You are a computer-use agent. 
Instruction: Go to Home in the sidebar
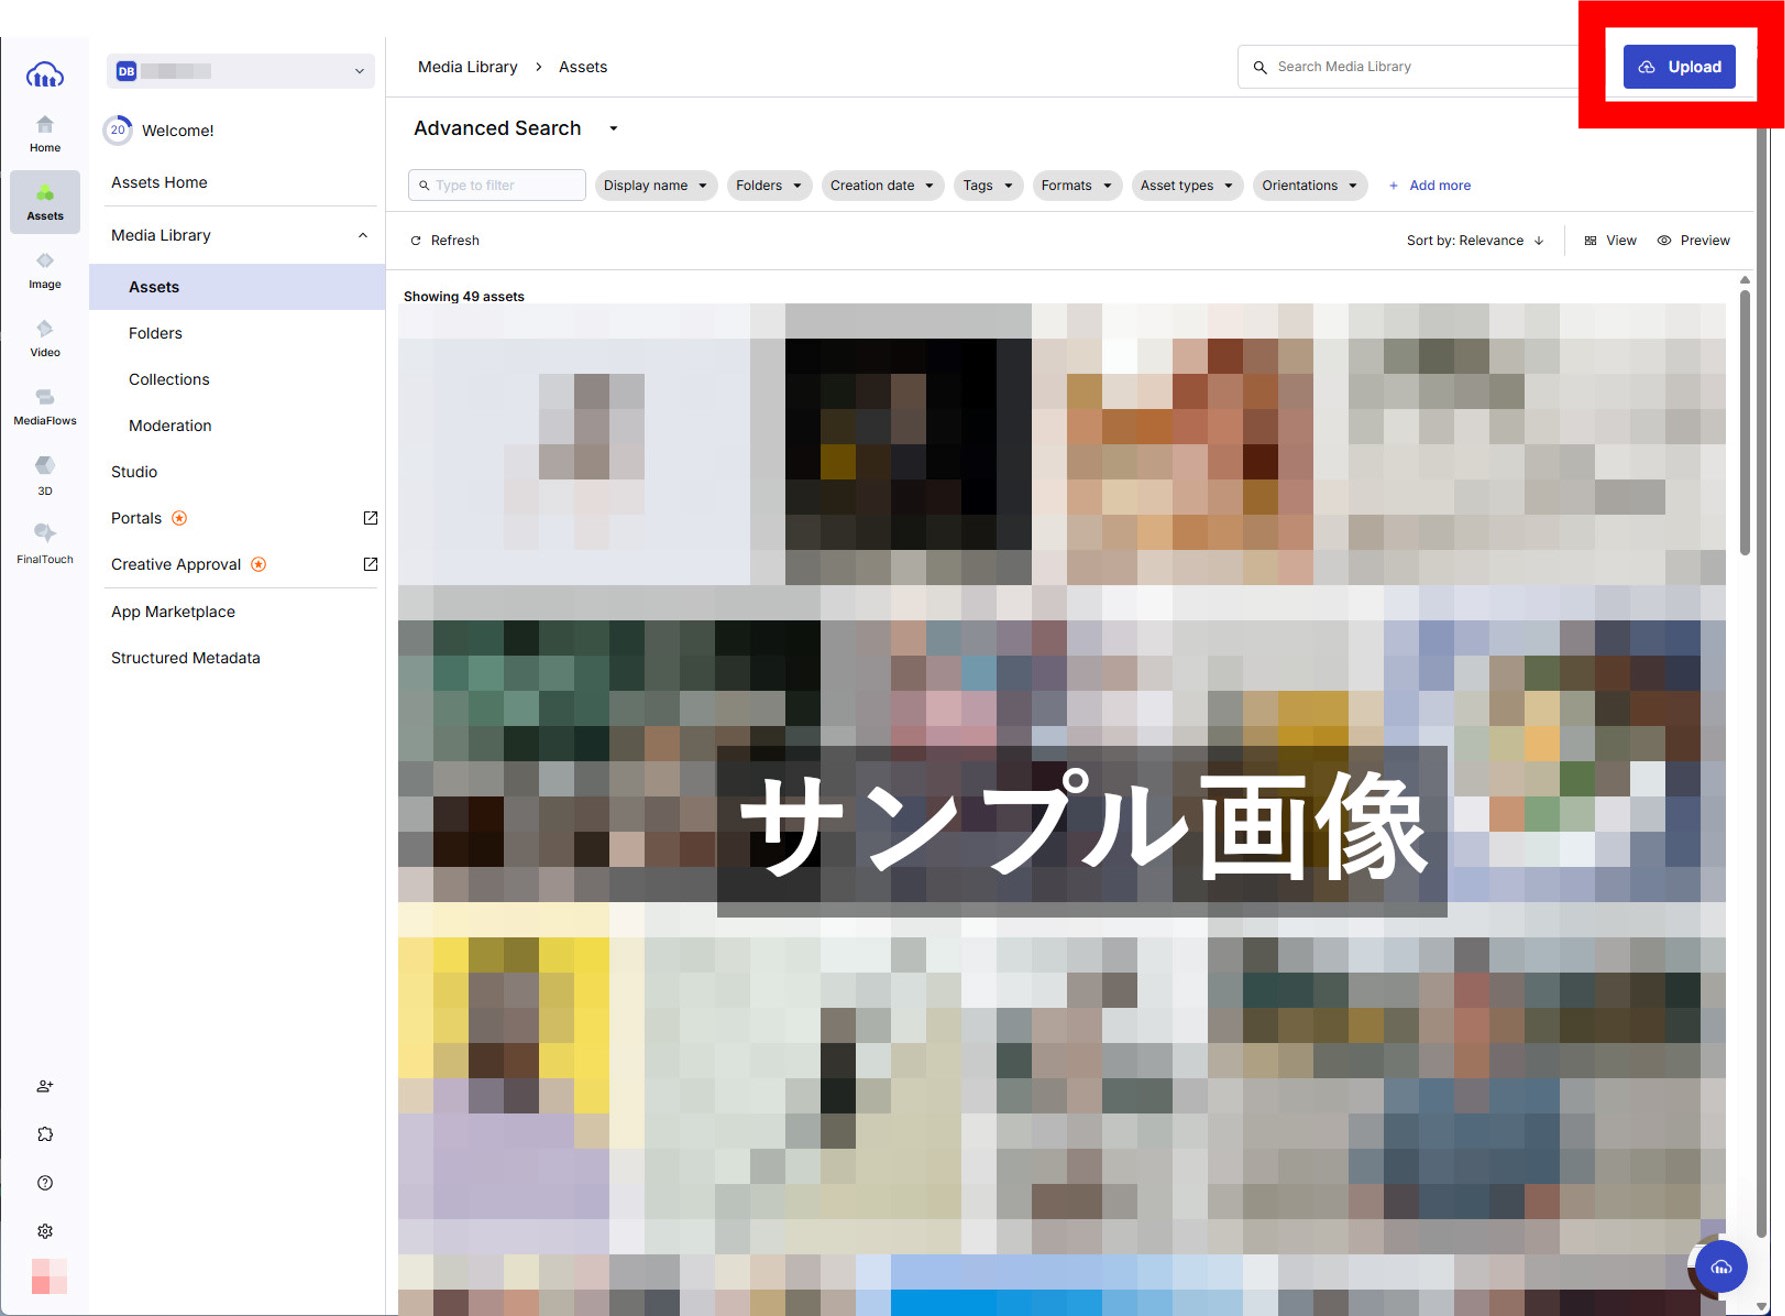45,134
